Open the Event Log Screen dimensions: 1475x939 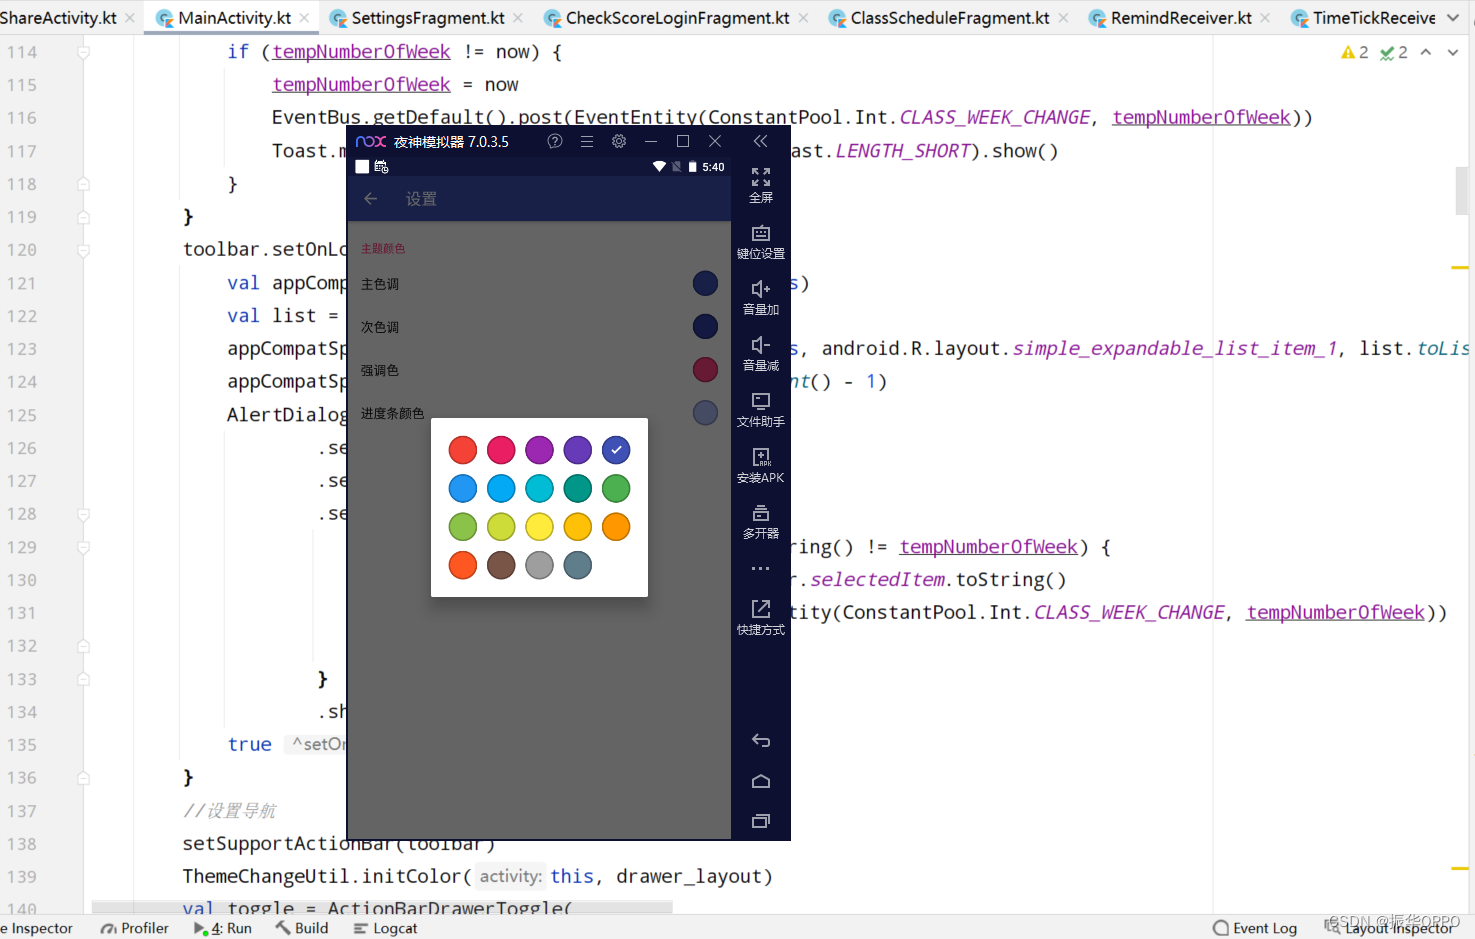[x=1255, y=928]
